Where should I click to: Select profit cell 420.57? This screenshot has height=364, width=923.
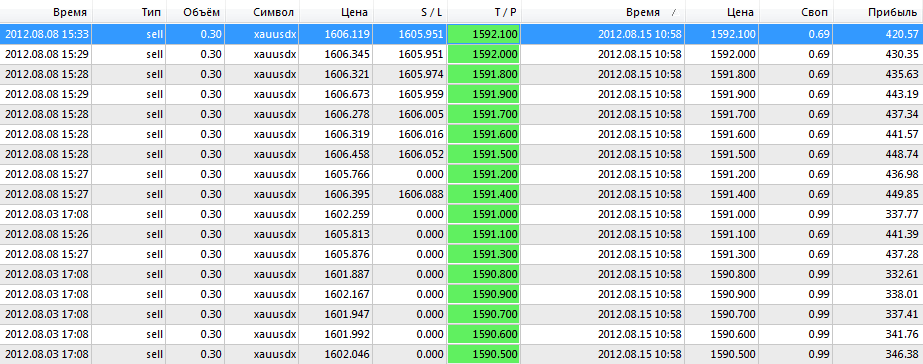click(x=878, y=34)
